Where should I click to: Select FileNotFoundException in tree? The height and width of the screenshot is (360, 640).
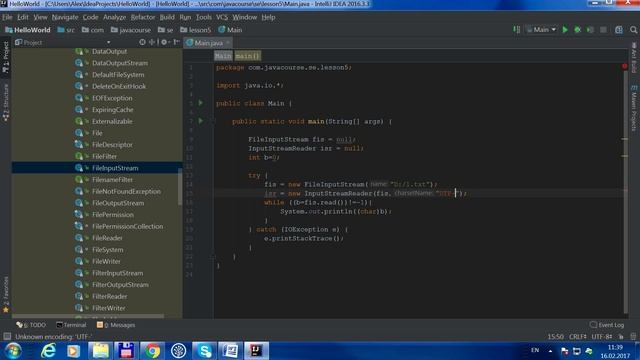126,191
